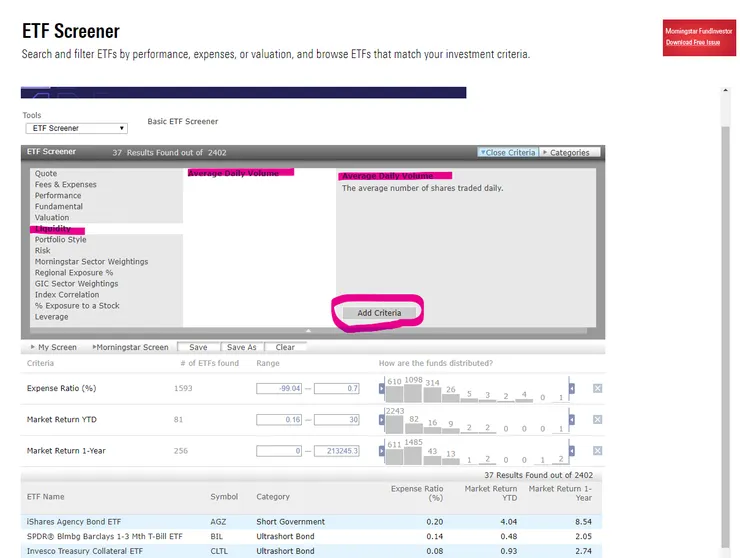Click left slider handle of Market Return 1-Year histogram

382,451
